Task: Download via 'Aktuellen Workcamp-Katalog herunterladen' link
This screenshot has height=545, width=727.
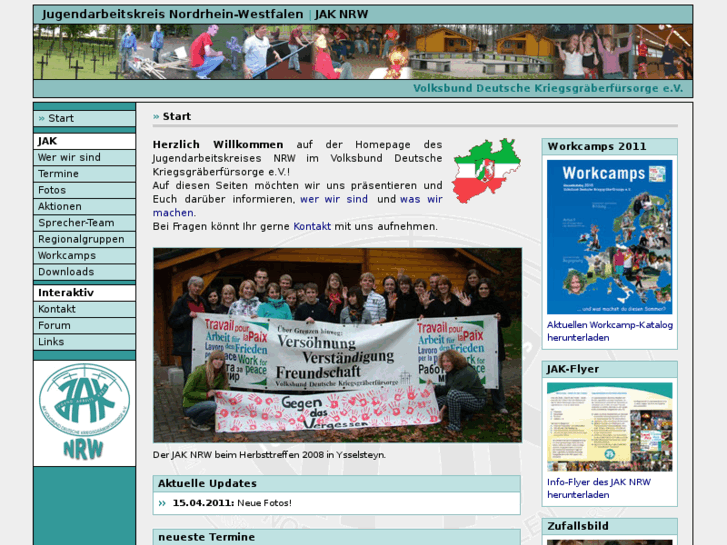Action: [x=610, y=331]
